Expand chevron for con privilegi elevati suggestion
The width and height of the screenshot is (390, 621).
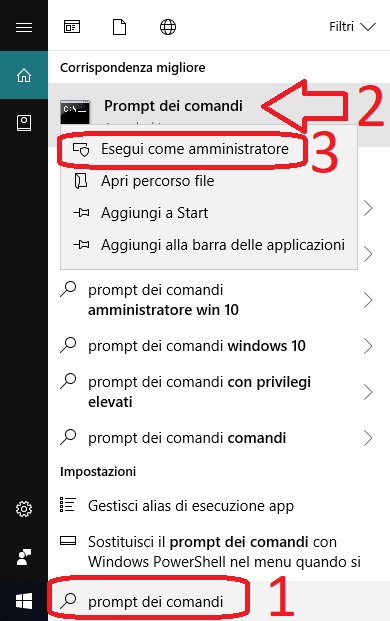(x=368, y=392)
